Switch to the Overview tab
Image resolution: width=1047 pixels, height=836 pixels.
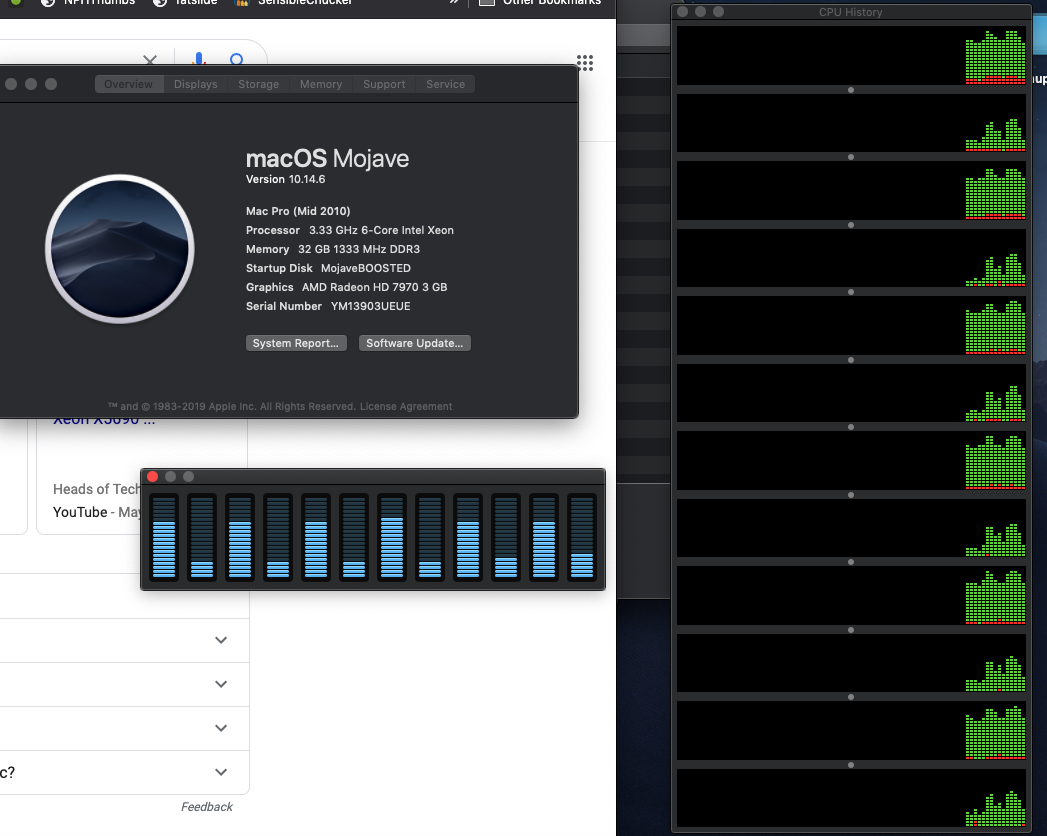[129, 84]
